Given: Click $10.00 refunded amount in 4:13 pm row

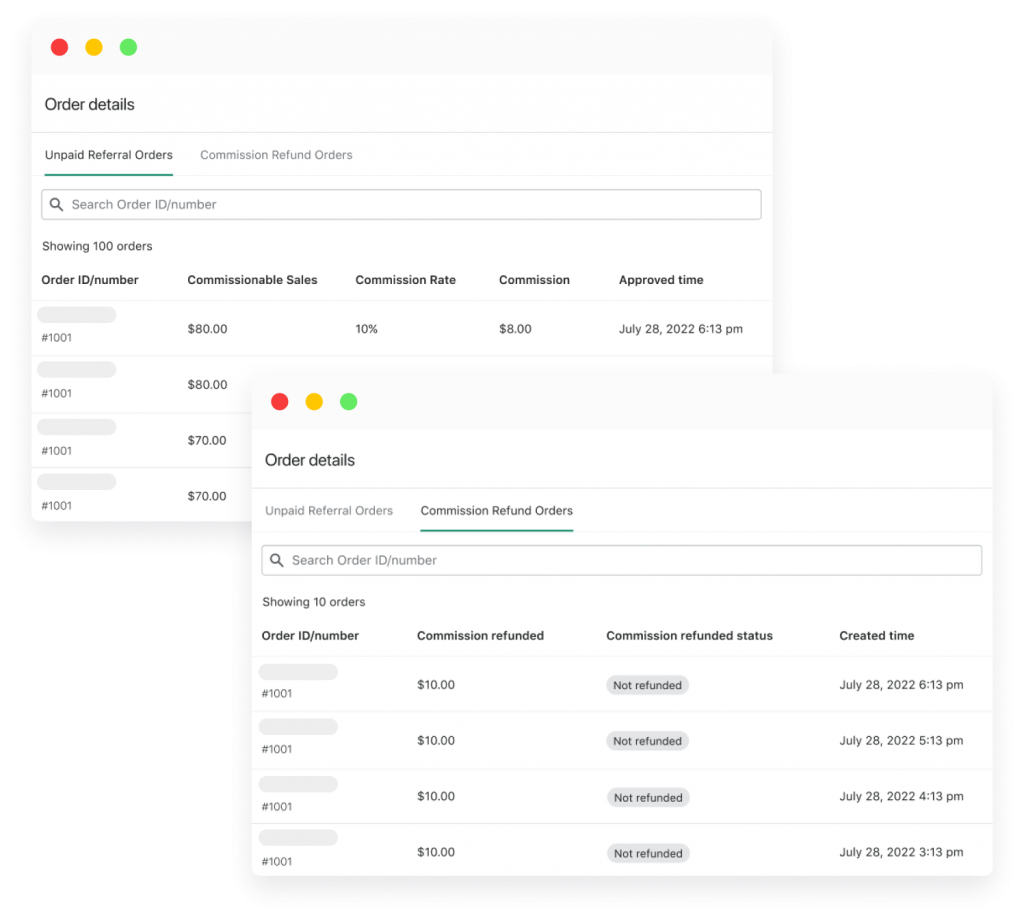Looking at the screenshot, I should point(436,796).
